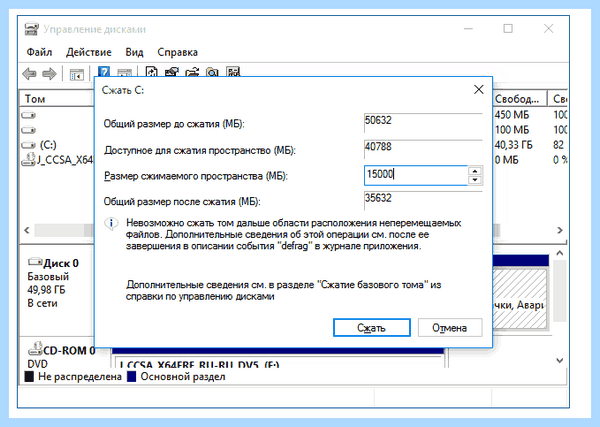Screen dimensions: 600x427
Task: Minimize the Управление дисками window
Action: point(468,29)
